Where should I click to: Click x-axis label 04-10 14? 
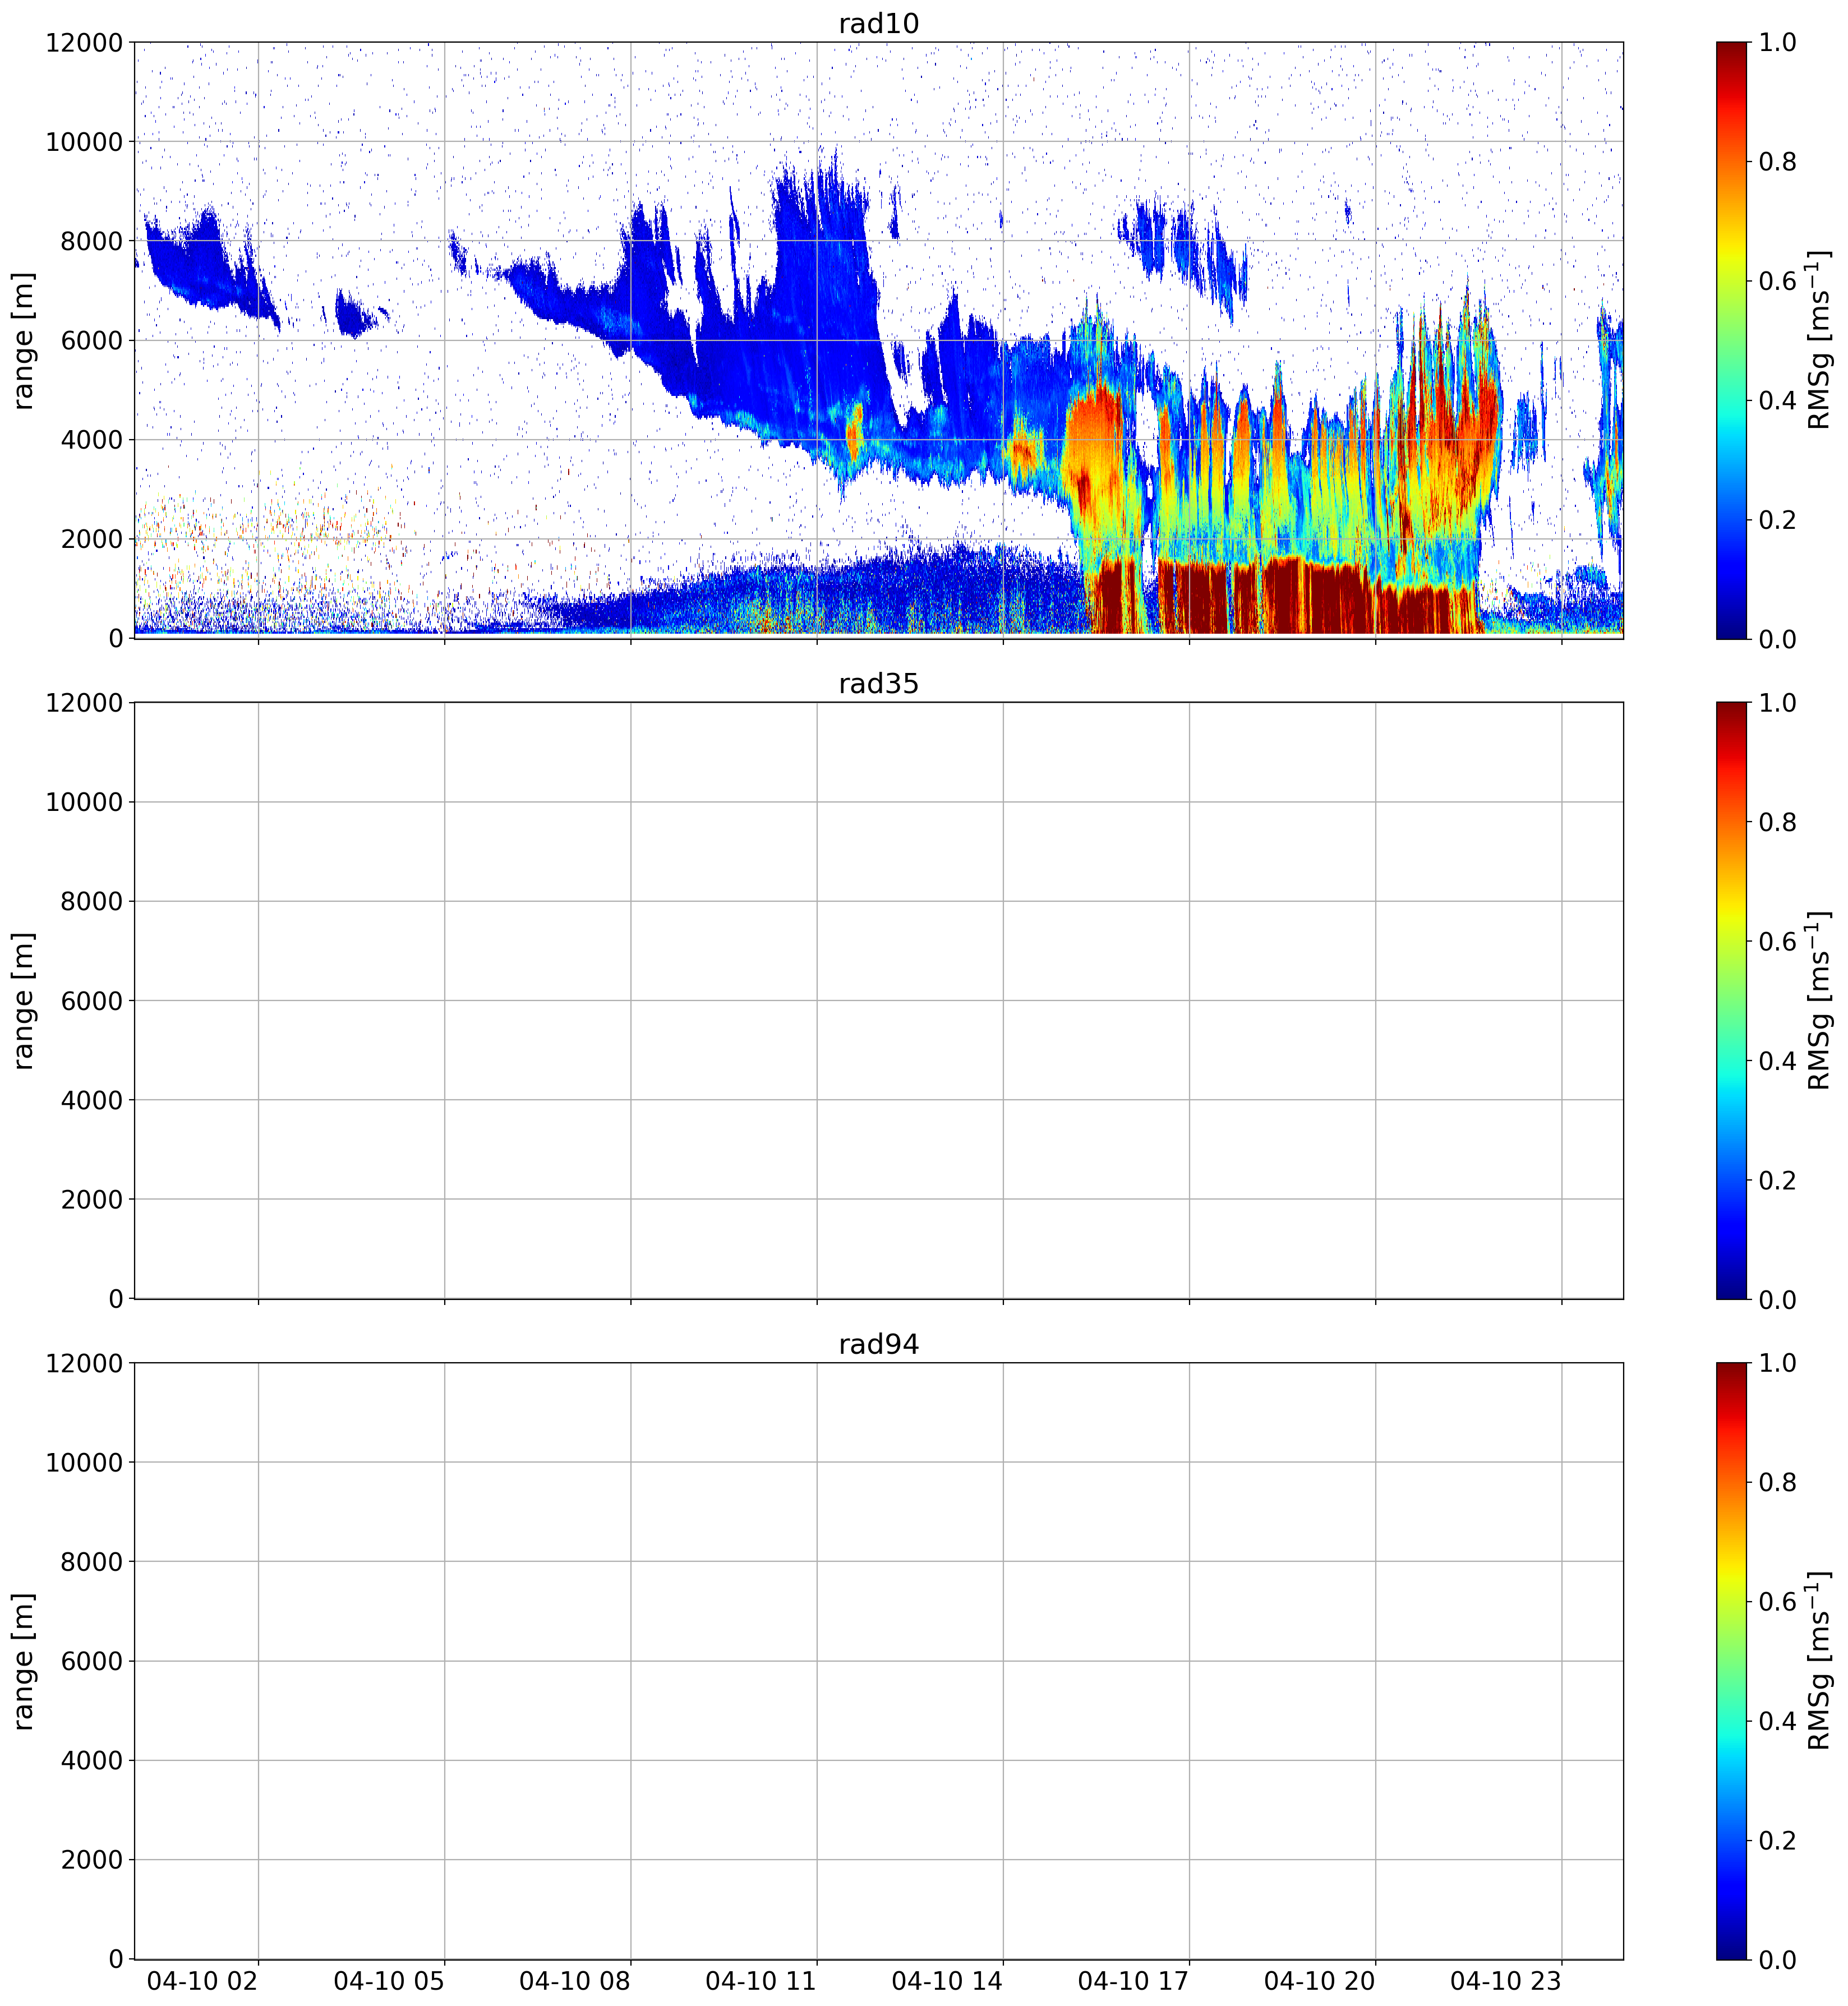pyautogui.click(x=947, y=1981)
